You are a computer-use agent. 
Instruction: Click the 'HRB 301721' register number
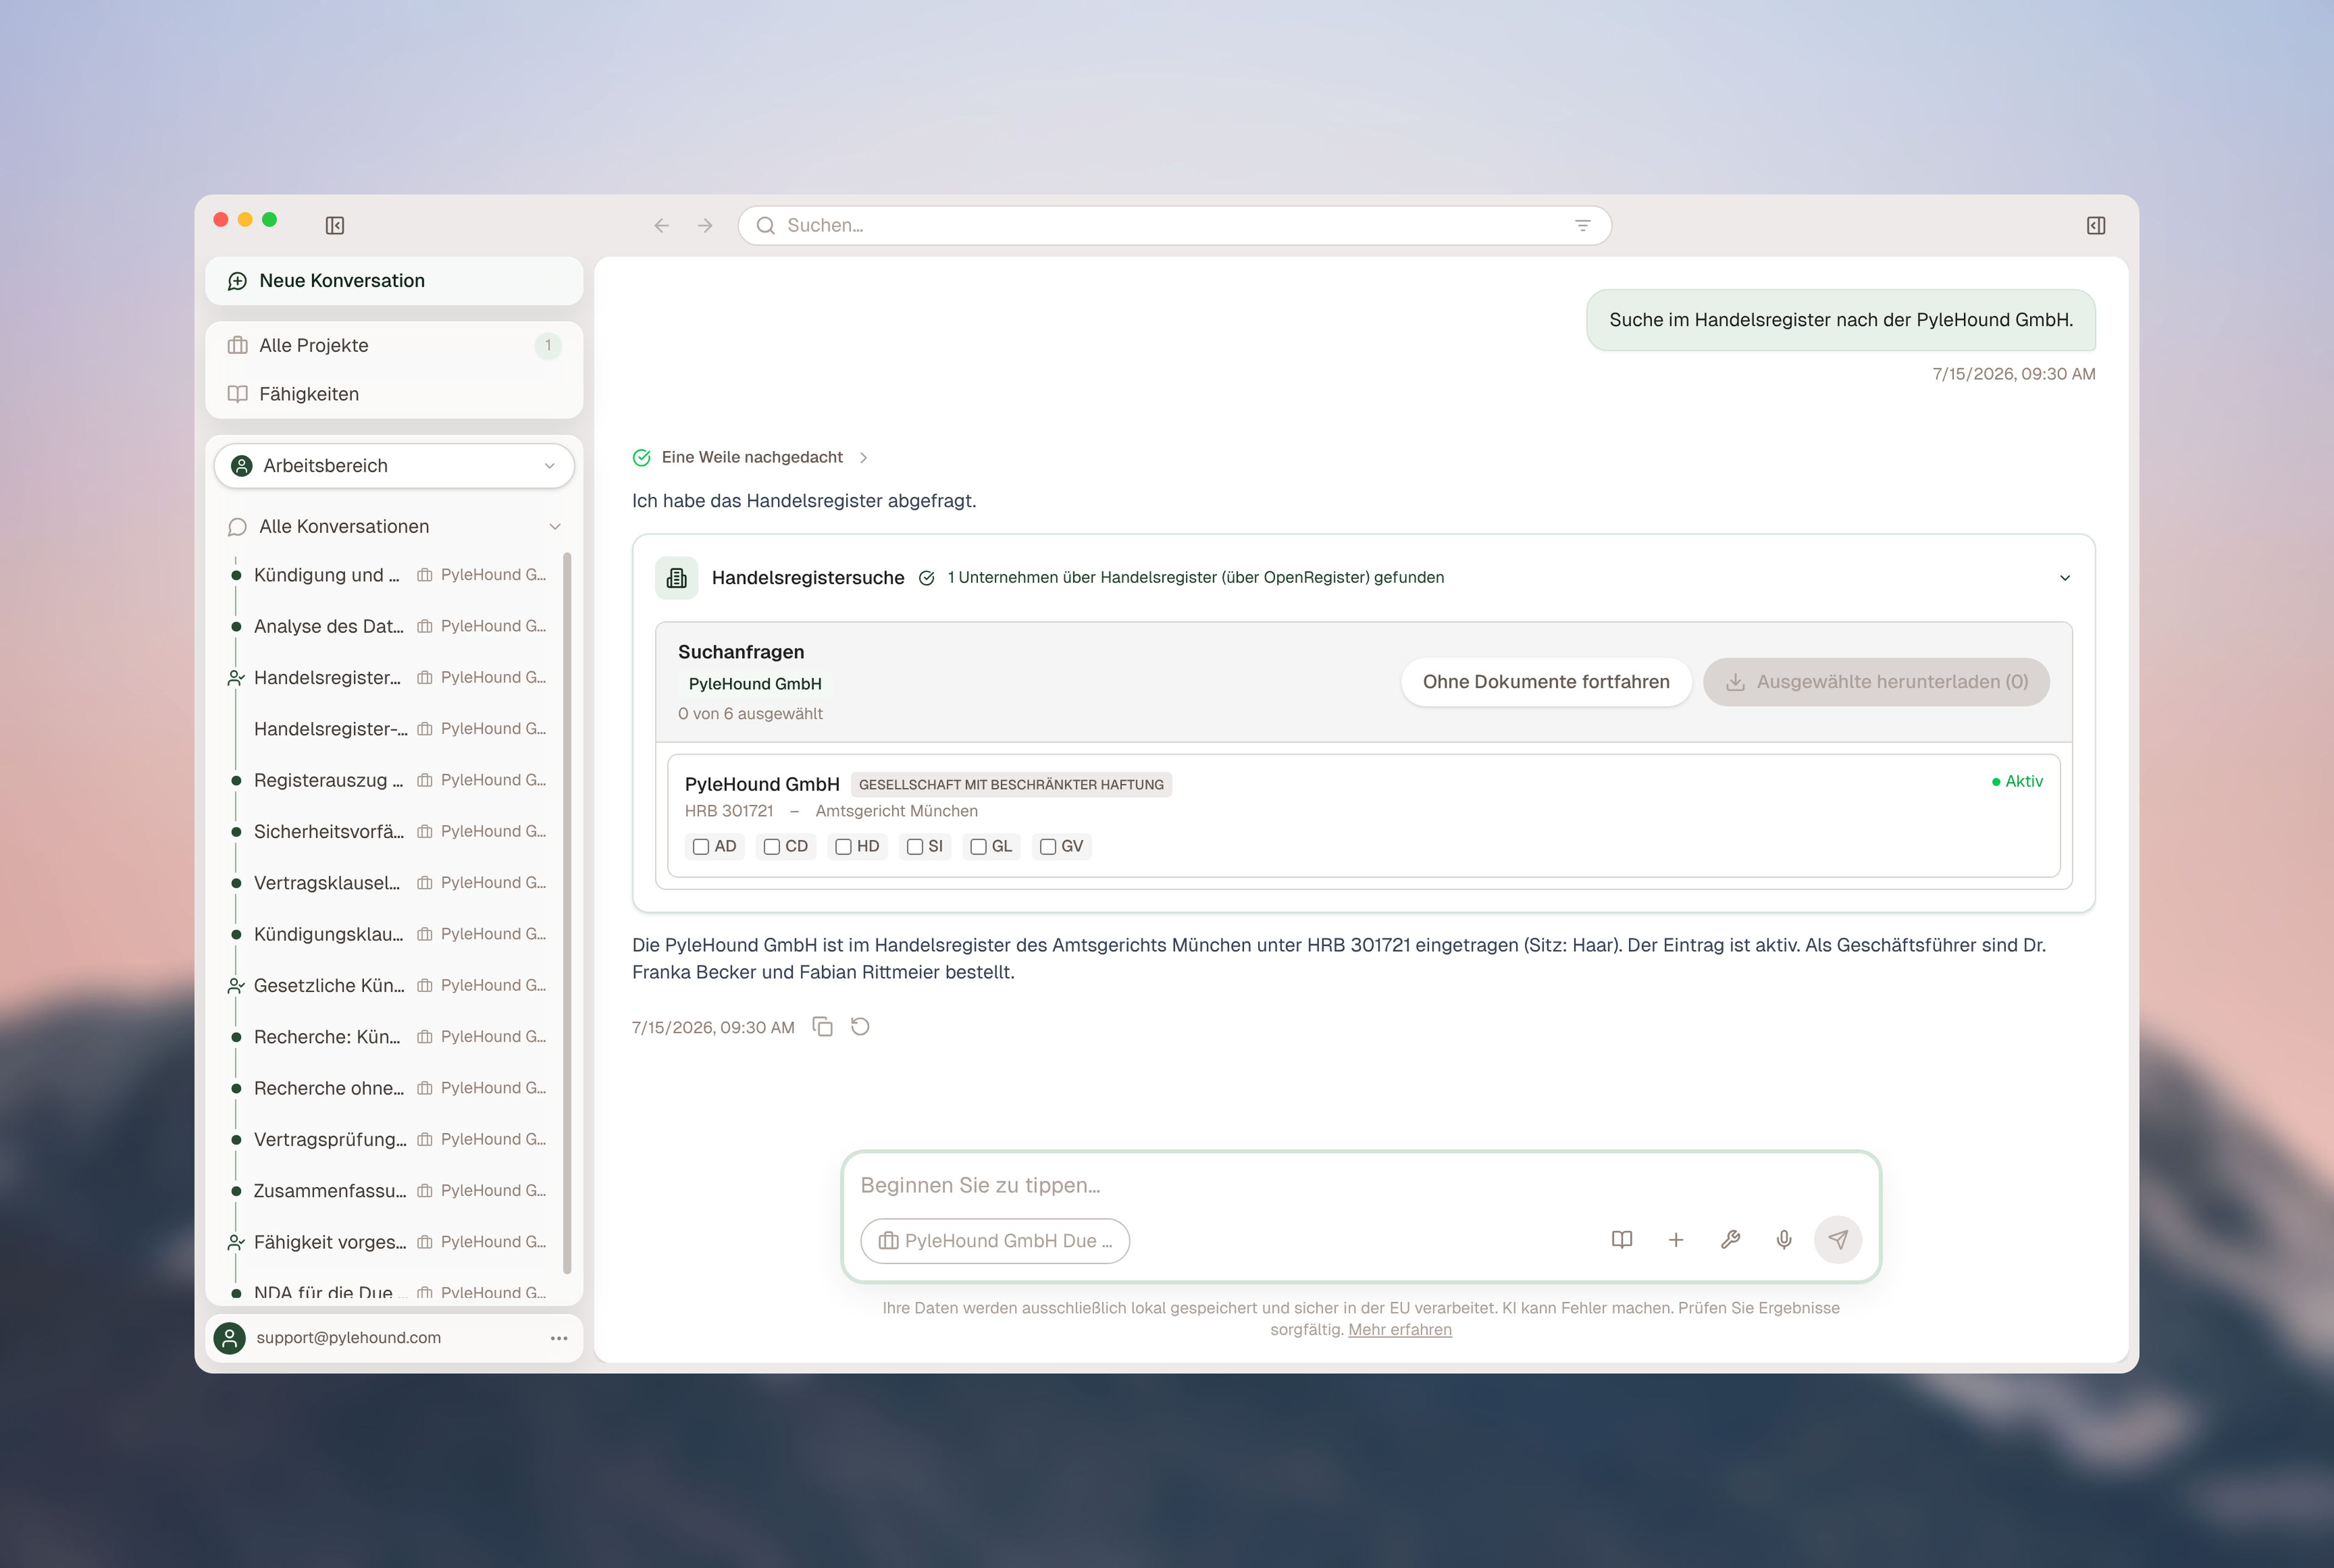tap(729, 811)
